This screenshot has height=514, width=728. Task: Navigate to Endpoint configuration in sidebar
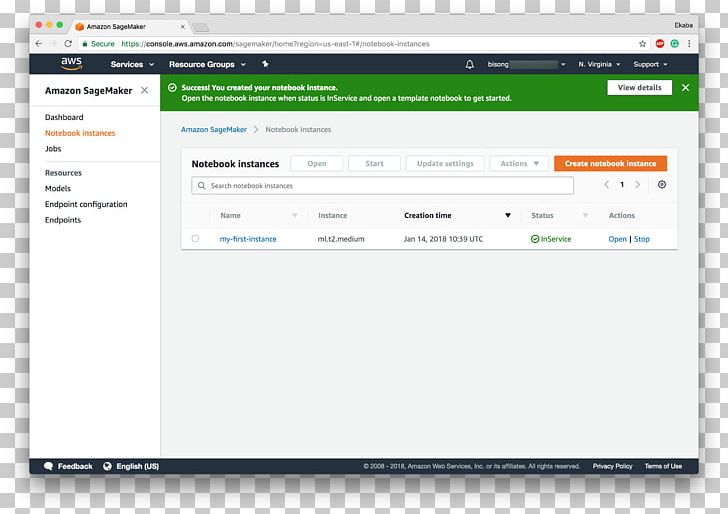tap(86, 204)
